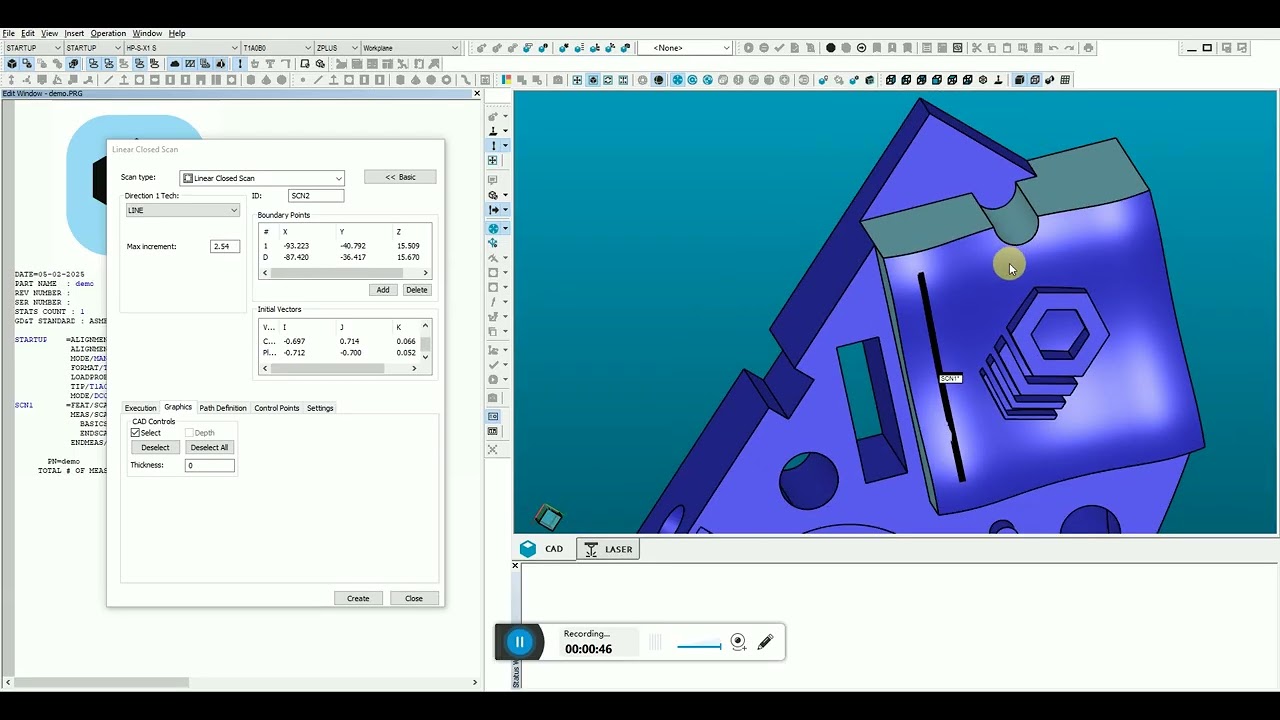Screen dimensions: 1280x720
Task: Open the first STARTUP dropdown
Action: (33, 48)
